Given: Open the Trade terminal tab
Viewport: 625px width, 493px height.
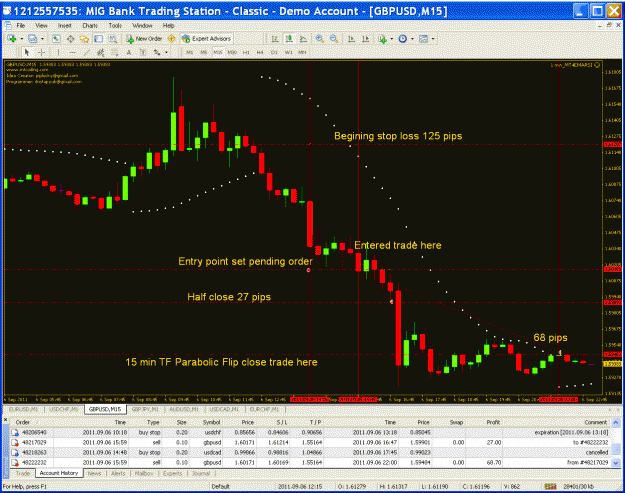Looking at the screenshot, I should (x=23, y=473).
